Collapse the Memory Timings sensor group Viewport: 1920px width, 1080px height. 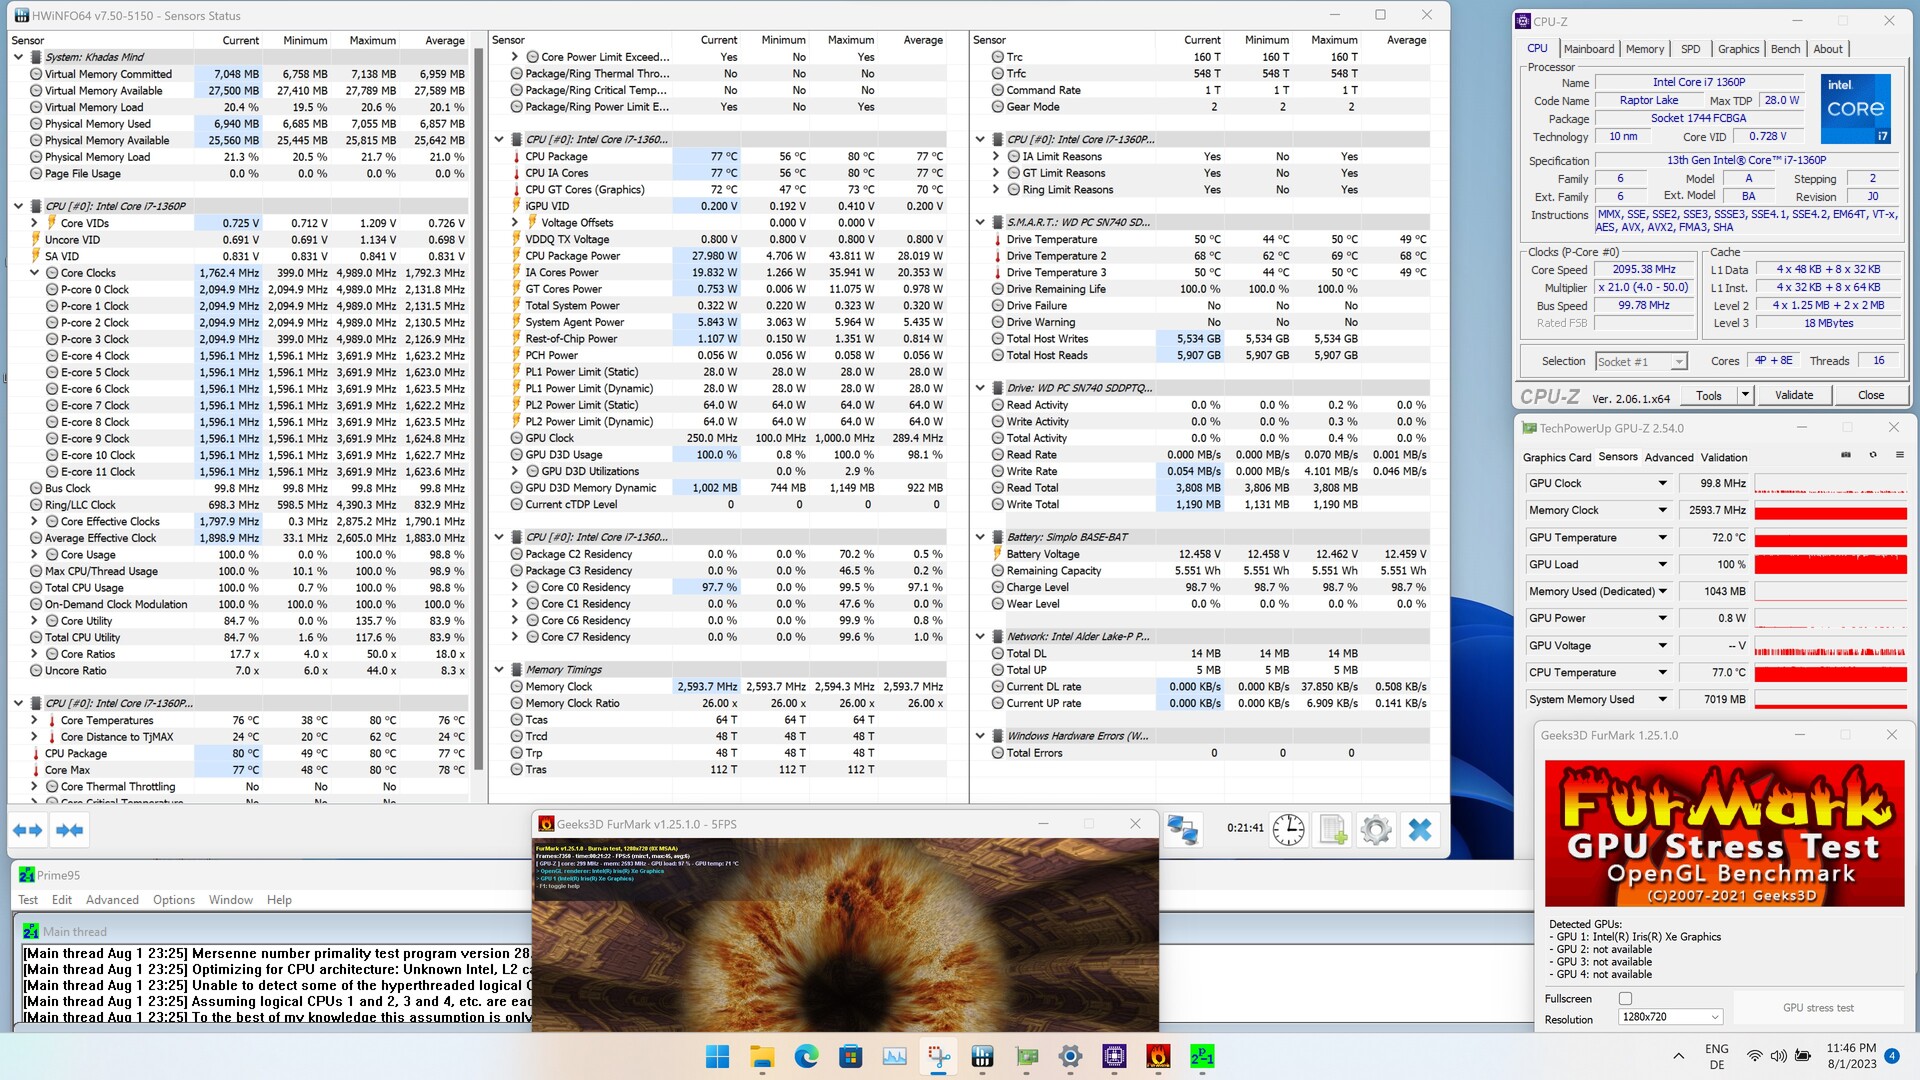(x=499, y=670)
